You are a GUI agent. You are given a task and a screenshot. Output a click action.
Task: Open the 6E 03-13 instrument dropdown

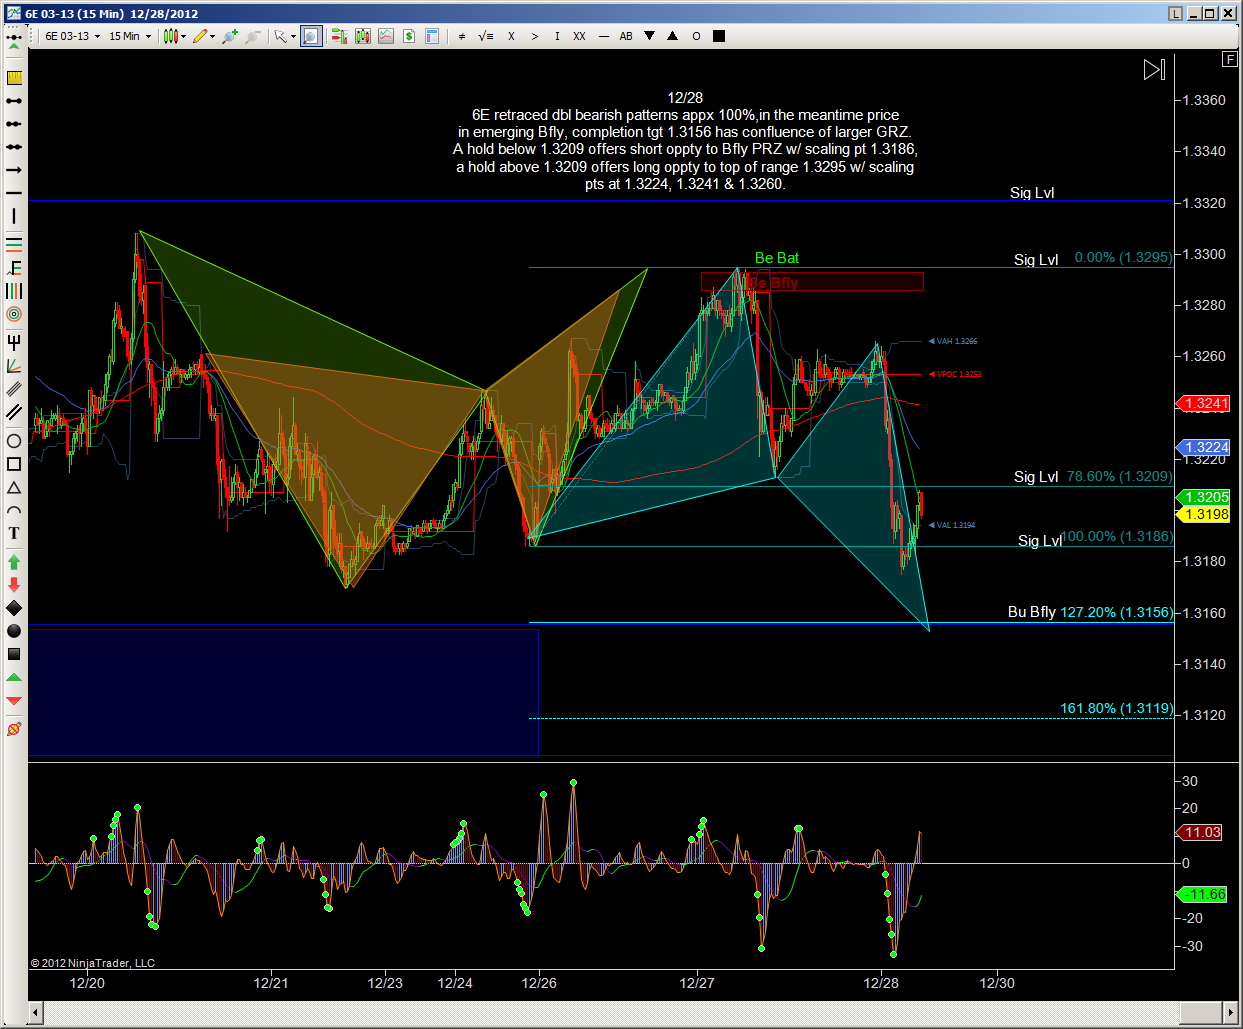click(x=72, y=36)
